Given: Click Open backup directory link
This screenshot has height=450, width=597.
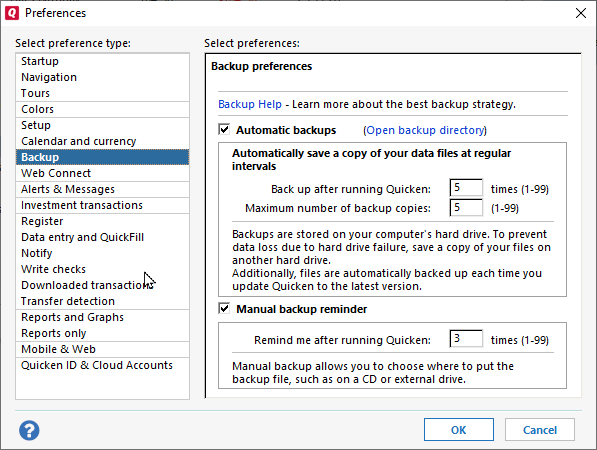Looking at the screenshot, I should click(425, 130).
